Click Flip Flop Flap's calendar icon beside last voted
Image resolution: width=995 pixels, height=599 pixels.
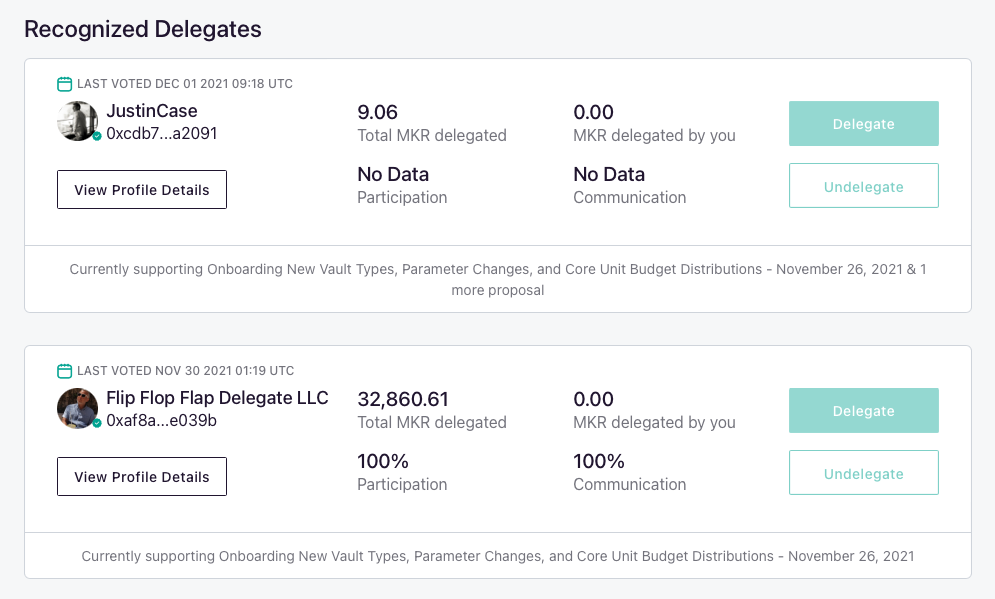coord(64,371)
